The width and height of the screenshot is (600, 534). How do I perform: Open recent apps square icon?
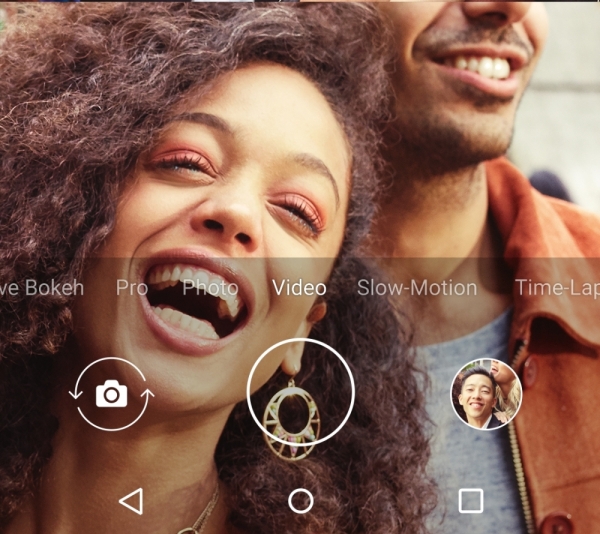coord(471,500)
